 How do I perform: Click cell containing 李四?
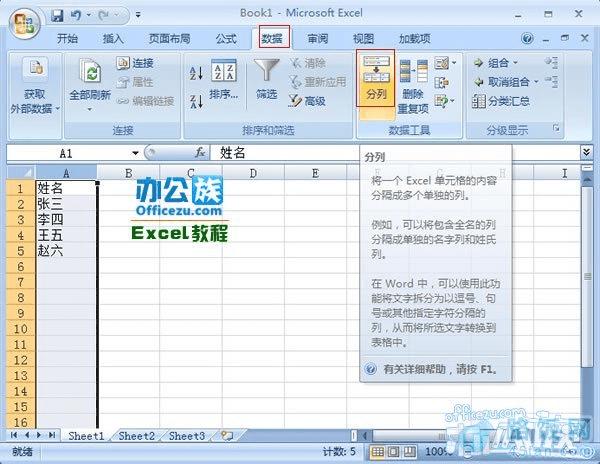[66, 219]
